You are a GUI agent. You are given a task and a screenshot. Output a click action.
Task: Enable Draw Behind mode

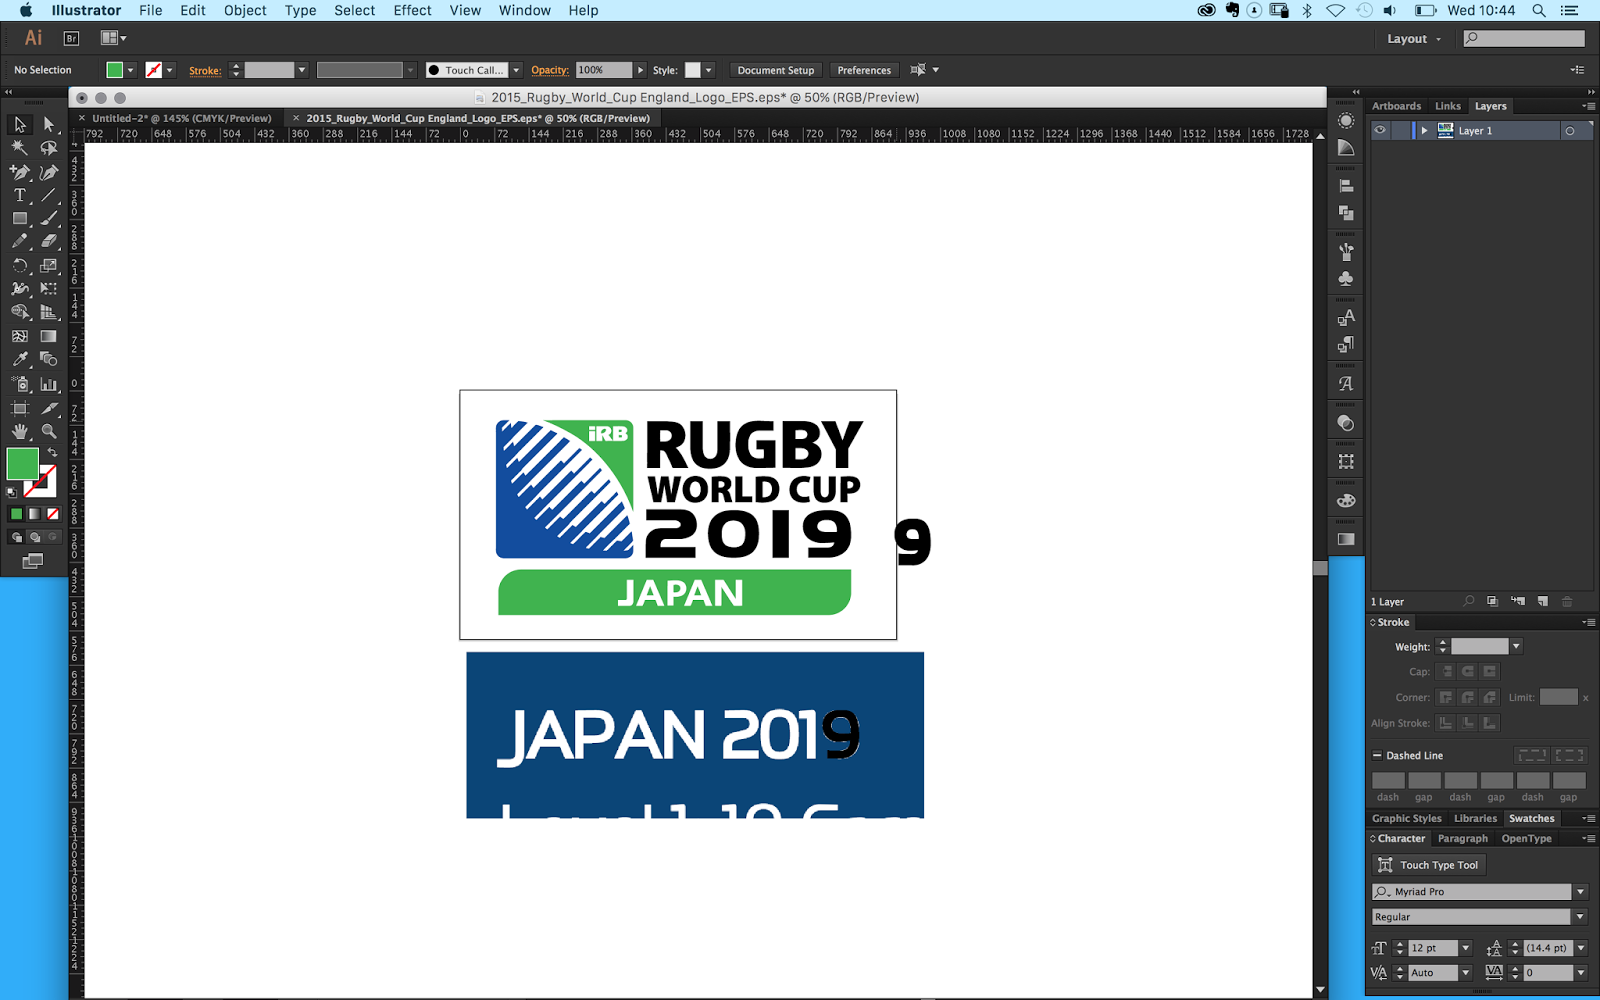35,537
